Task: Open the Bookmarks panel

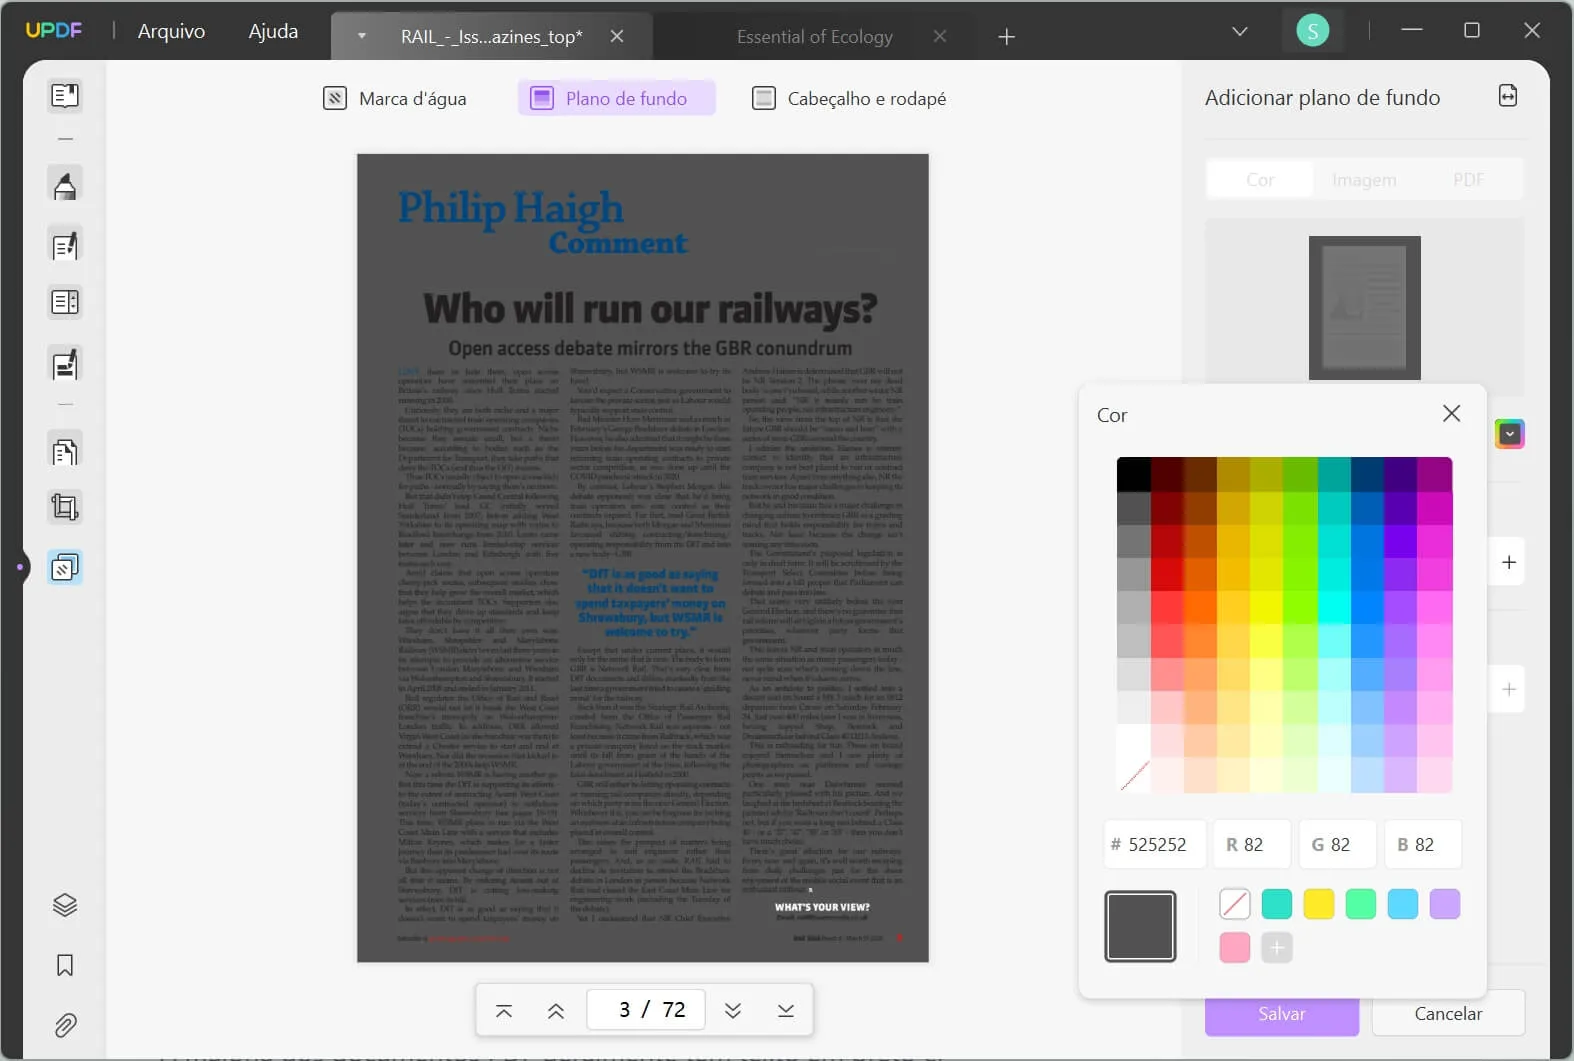Action: 65,965
